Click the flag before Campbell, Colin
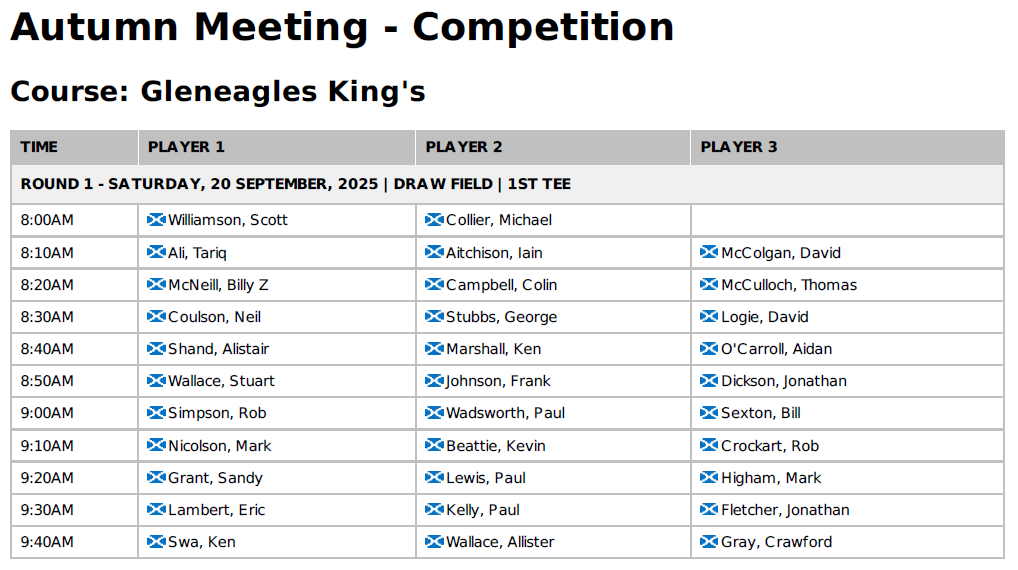1018x570 pixels. (434, 284)
